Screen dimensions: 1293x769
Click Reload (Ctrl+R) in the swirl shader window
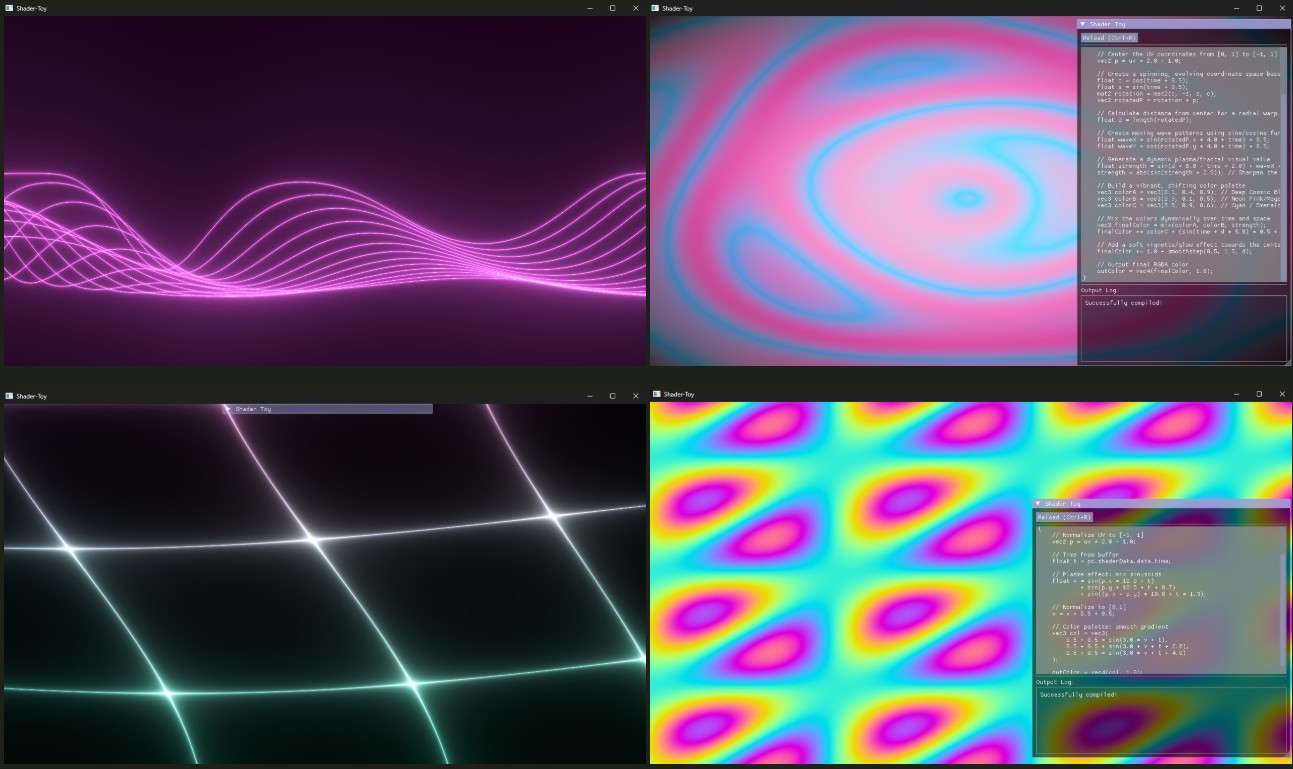point(1109,38)
